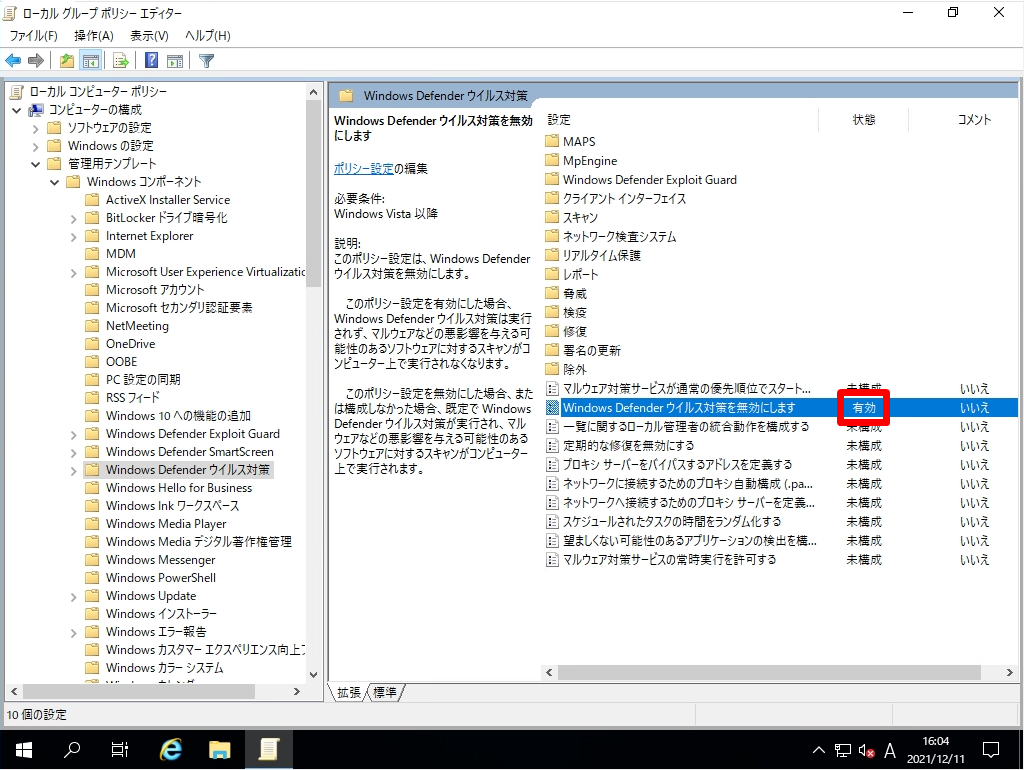Screen dimensions: 1024x770
Task: Click ポリシー設定 edit link
Action: coord(364,168)
